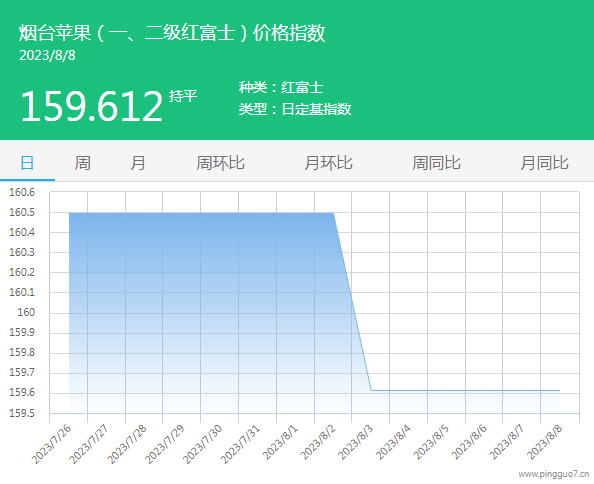This screenshot has width=594, height=484.
Task: Open the 月同比 tab
Action: [x=544, y=163]
